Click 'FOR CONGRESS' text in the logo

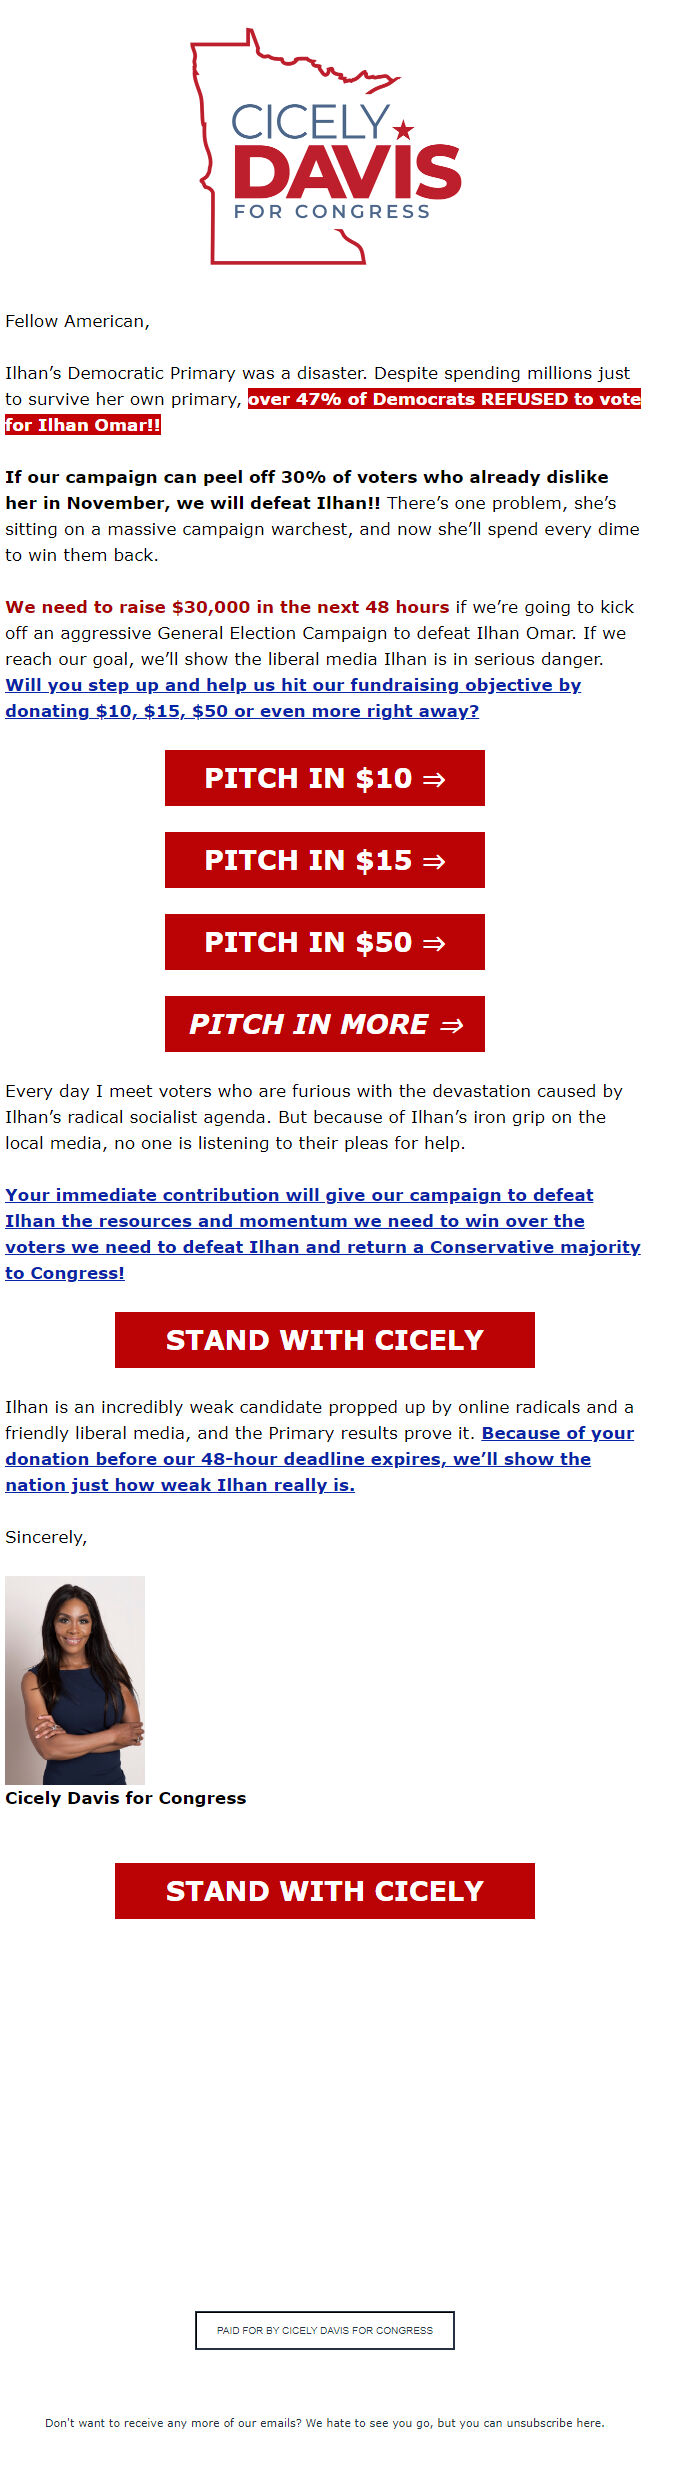tap(331, 210)
